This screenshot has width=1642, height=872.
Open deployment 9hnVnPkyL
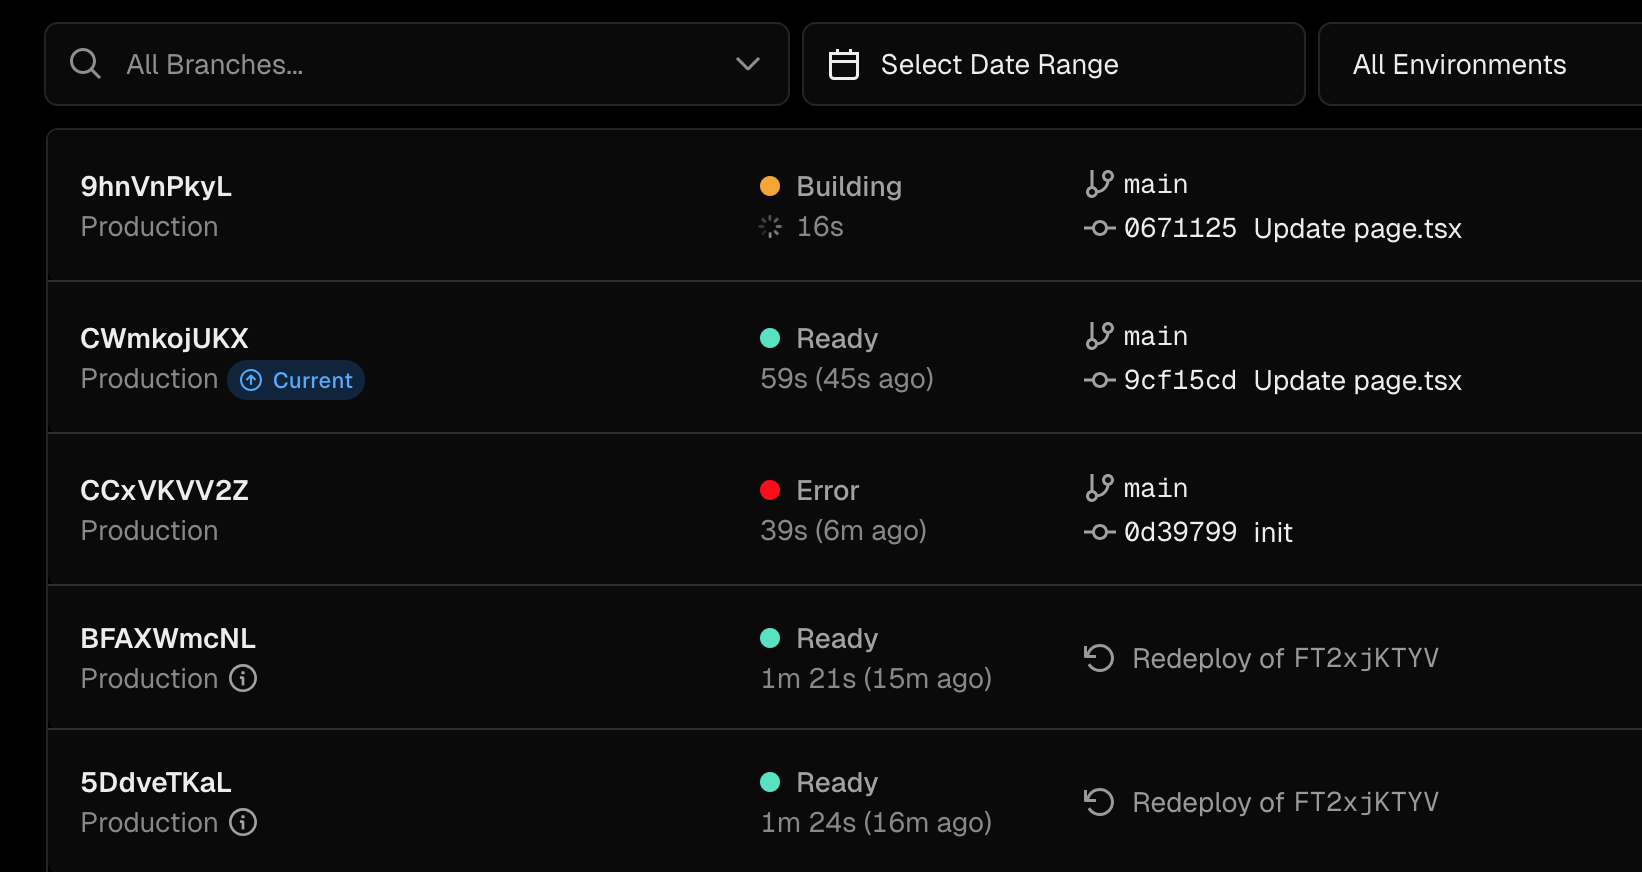point(156,186)
